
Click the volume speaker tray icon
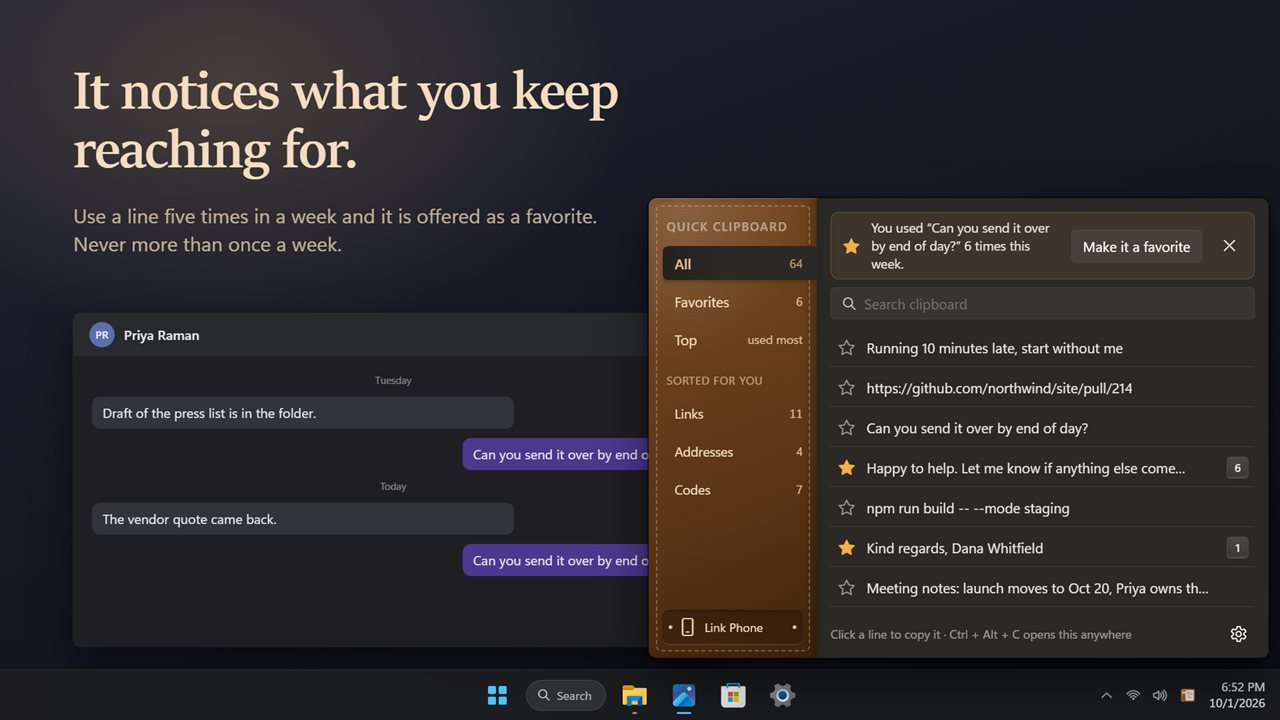coord(1160,695)
